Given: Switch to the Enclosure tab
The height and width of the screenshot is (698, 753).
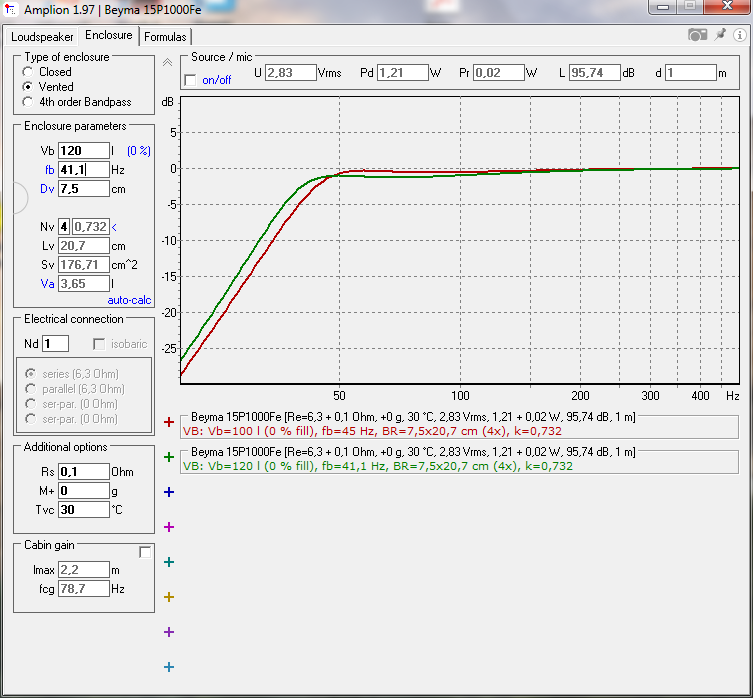Looking at the screenshot, I should (x=109, y=35).
